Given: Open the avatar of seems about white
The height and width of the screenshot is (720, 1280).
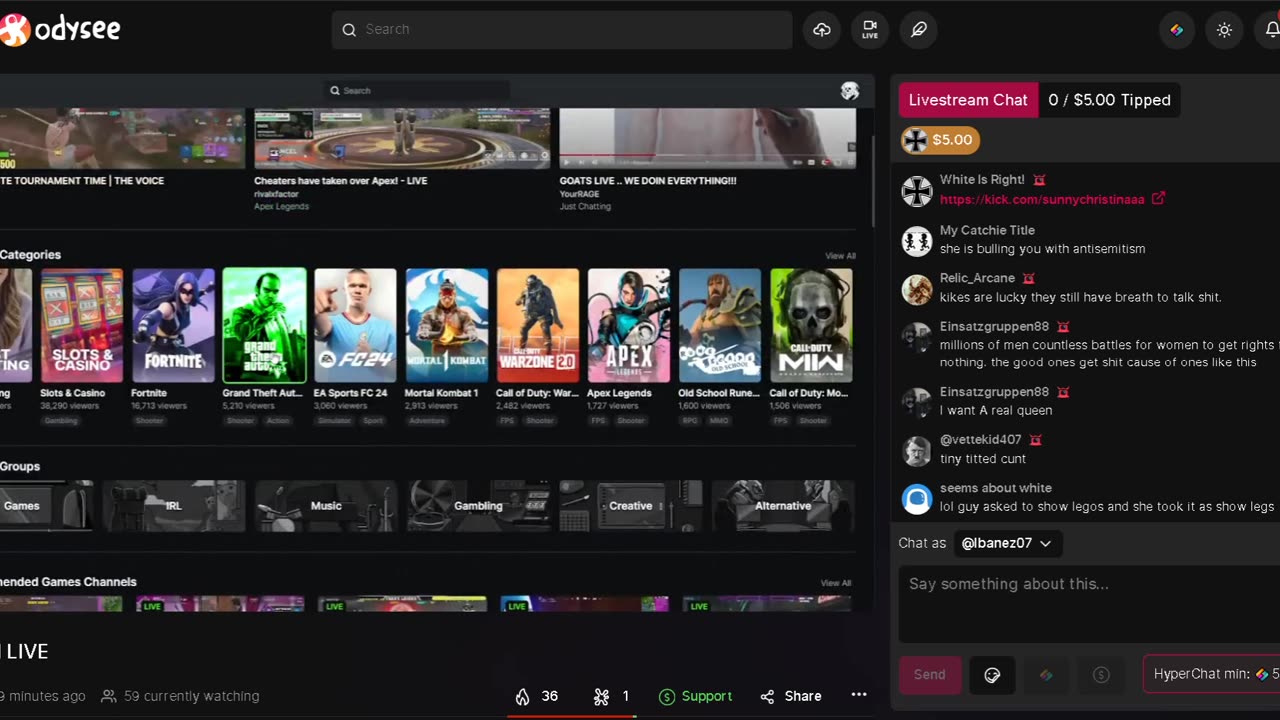Looking at the screenshot, I should 917,498.
